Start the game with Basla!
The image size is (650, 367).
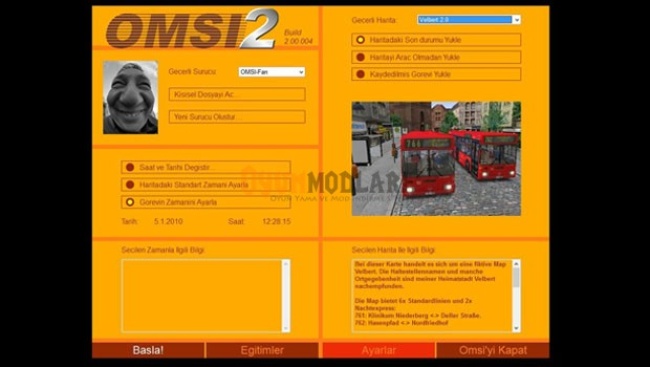148,350
